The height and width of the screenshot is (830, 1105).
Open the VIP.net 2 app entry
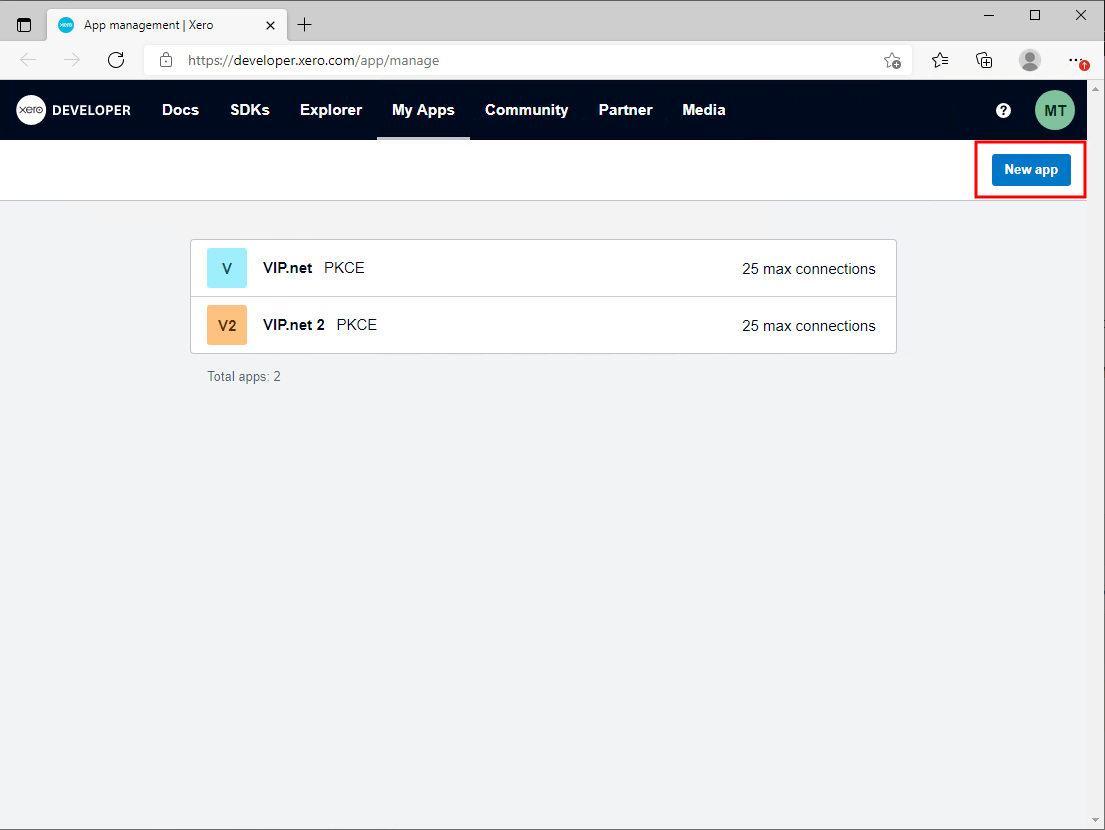point(543,326)
